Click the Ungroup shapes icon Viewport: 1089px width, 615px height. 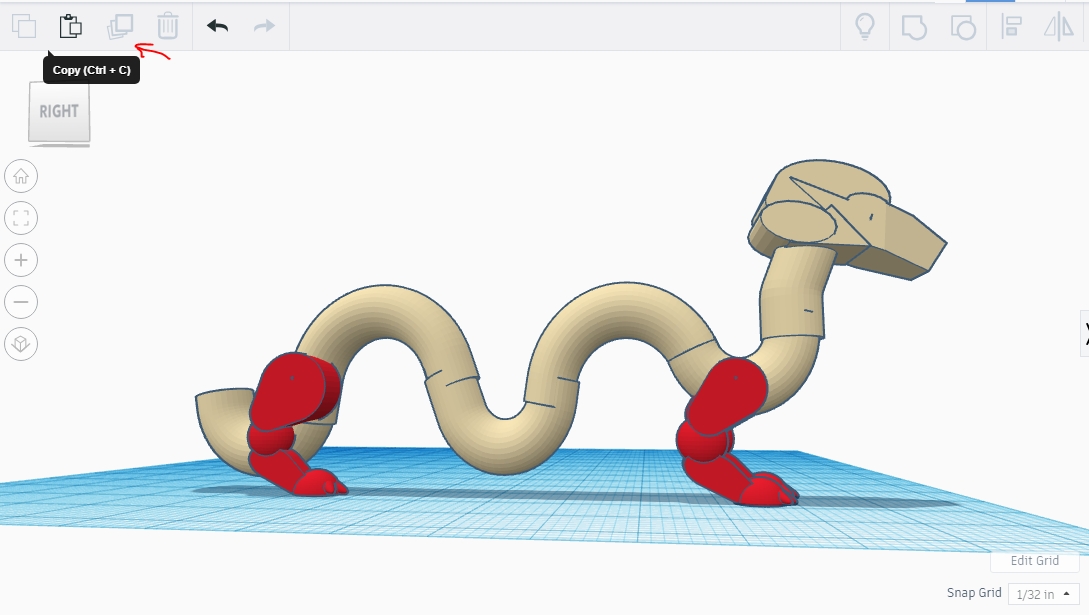tap(963, 27)
